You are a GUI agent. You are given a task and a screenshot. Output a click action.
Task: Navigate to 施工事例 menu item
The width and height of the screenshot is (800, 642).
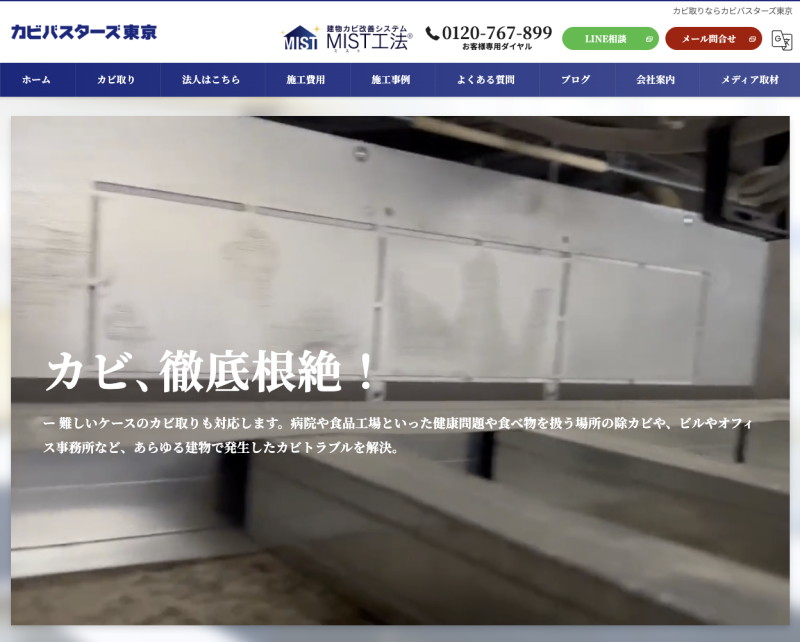click(x=390, y=80)
